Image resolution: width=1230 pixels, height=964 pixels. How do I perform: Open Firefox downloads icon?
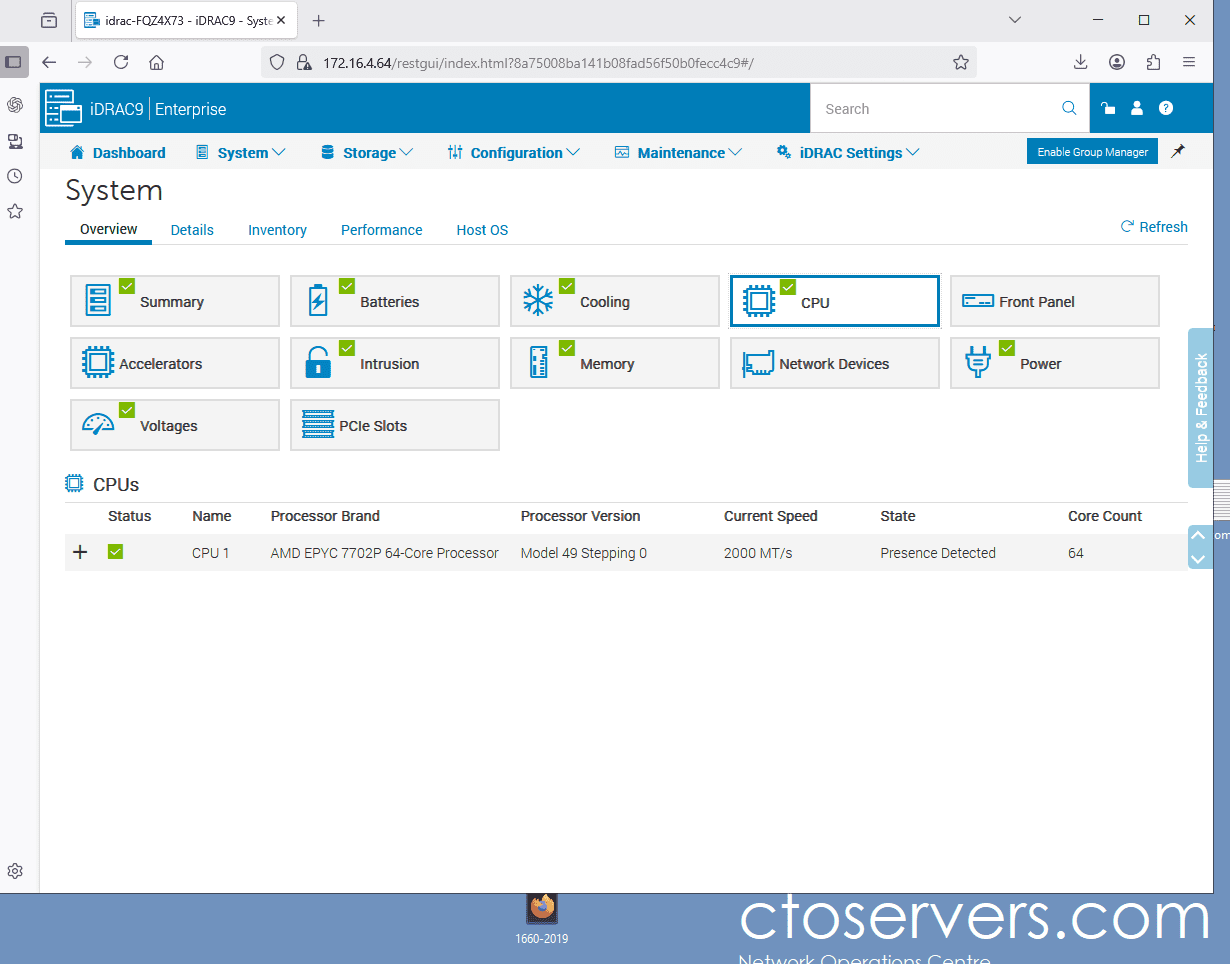click(1081, 62)
